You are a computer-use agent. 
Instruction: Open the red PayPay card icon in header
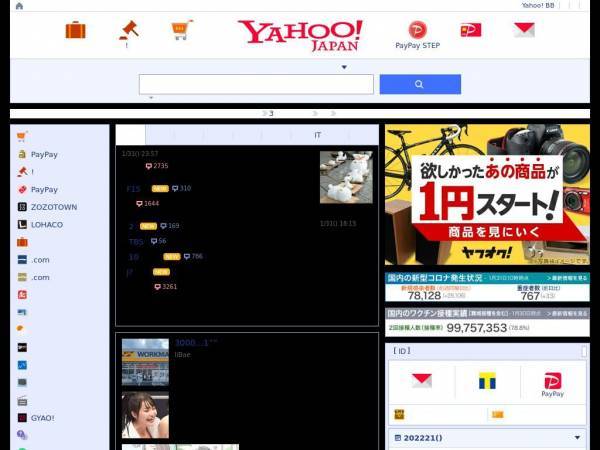point(471,30)
